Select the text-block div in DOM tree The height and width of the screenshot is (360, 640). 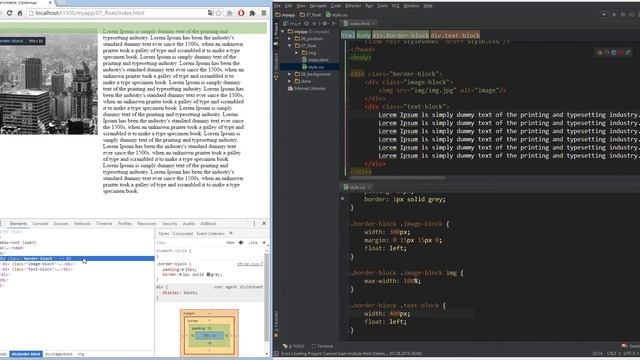[x=37, y=269]
